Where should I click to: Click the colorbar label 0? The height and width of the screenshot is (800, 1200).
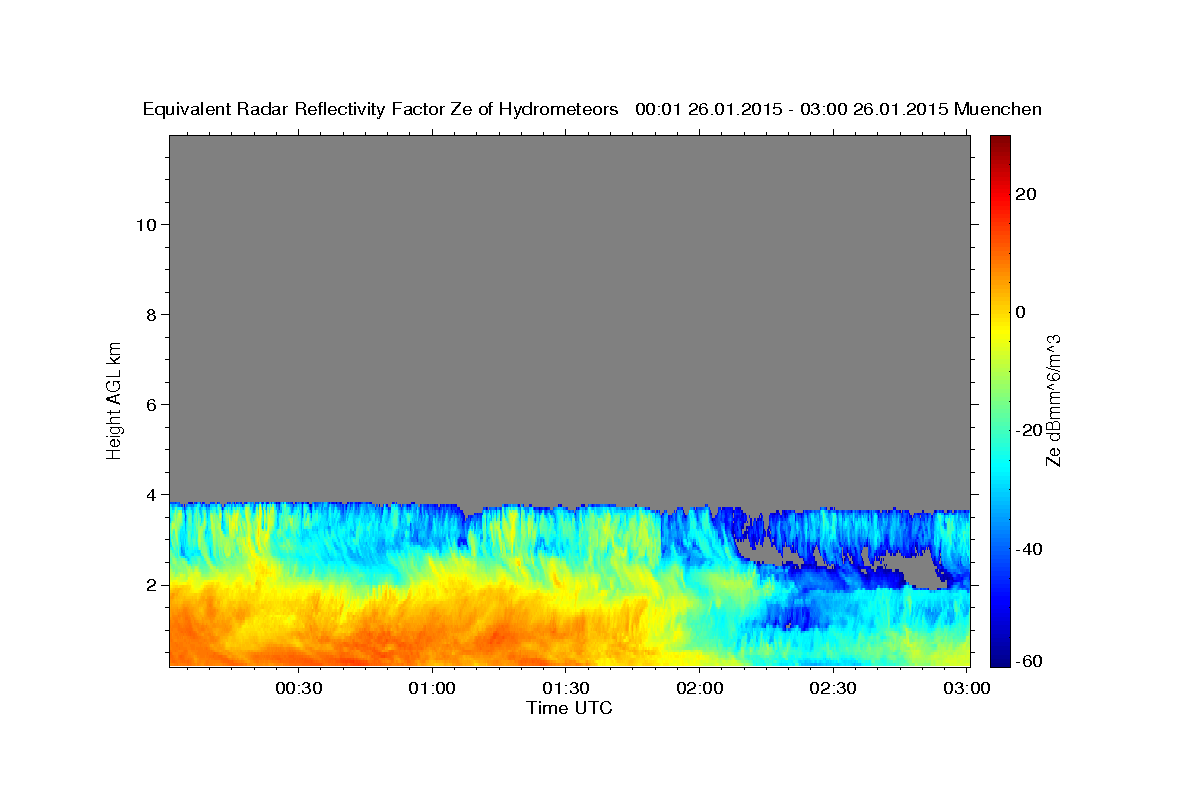point(1020,312)
